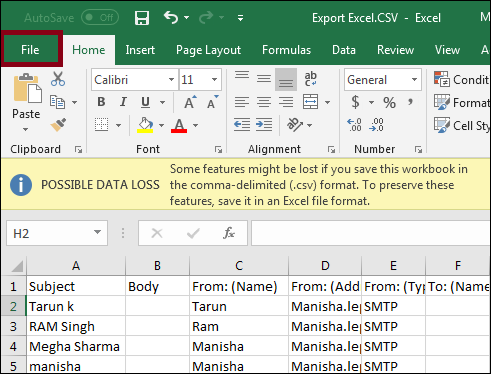Select the Format Painter brush

[x=58, y=125]
